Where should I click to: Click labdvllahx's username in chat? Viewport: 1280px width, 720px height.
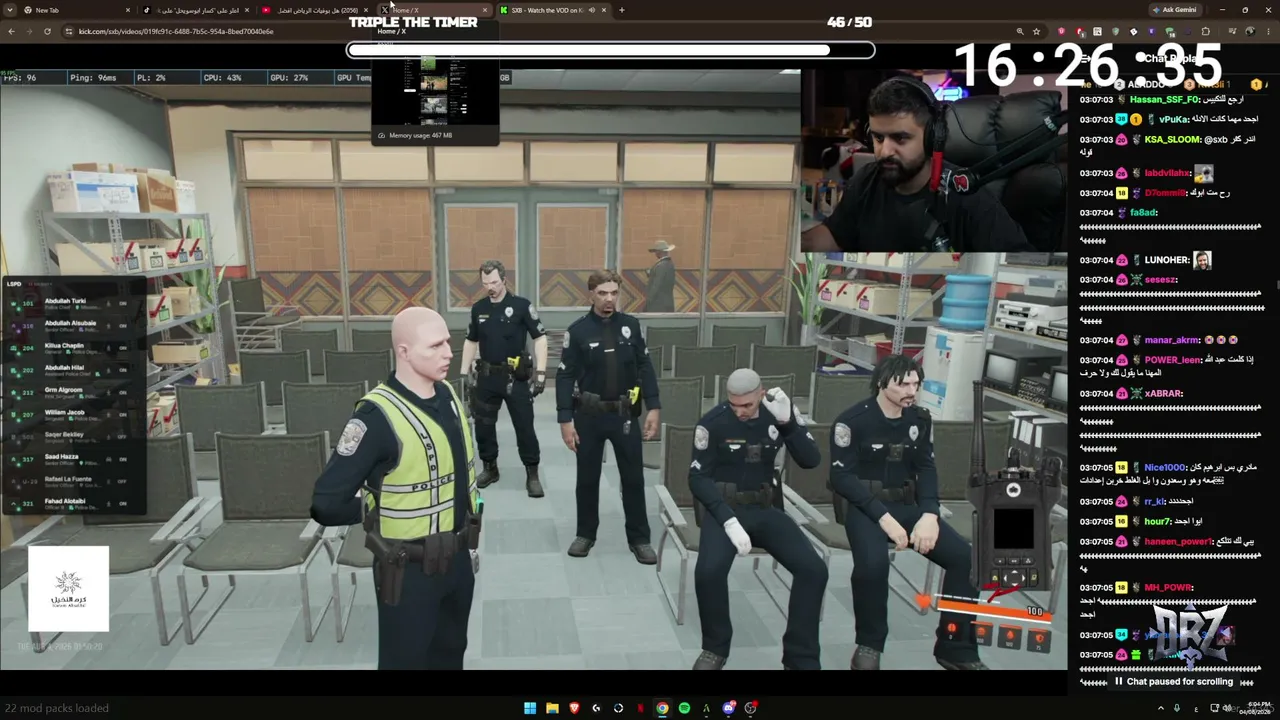pos(1167,174)
